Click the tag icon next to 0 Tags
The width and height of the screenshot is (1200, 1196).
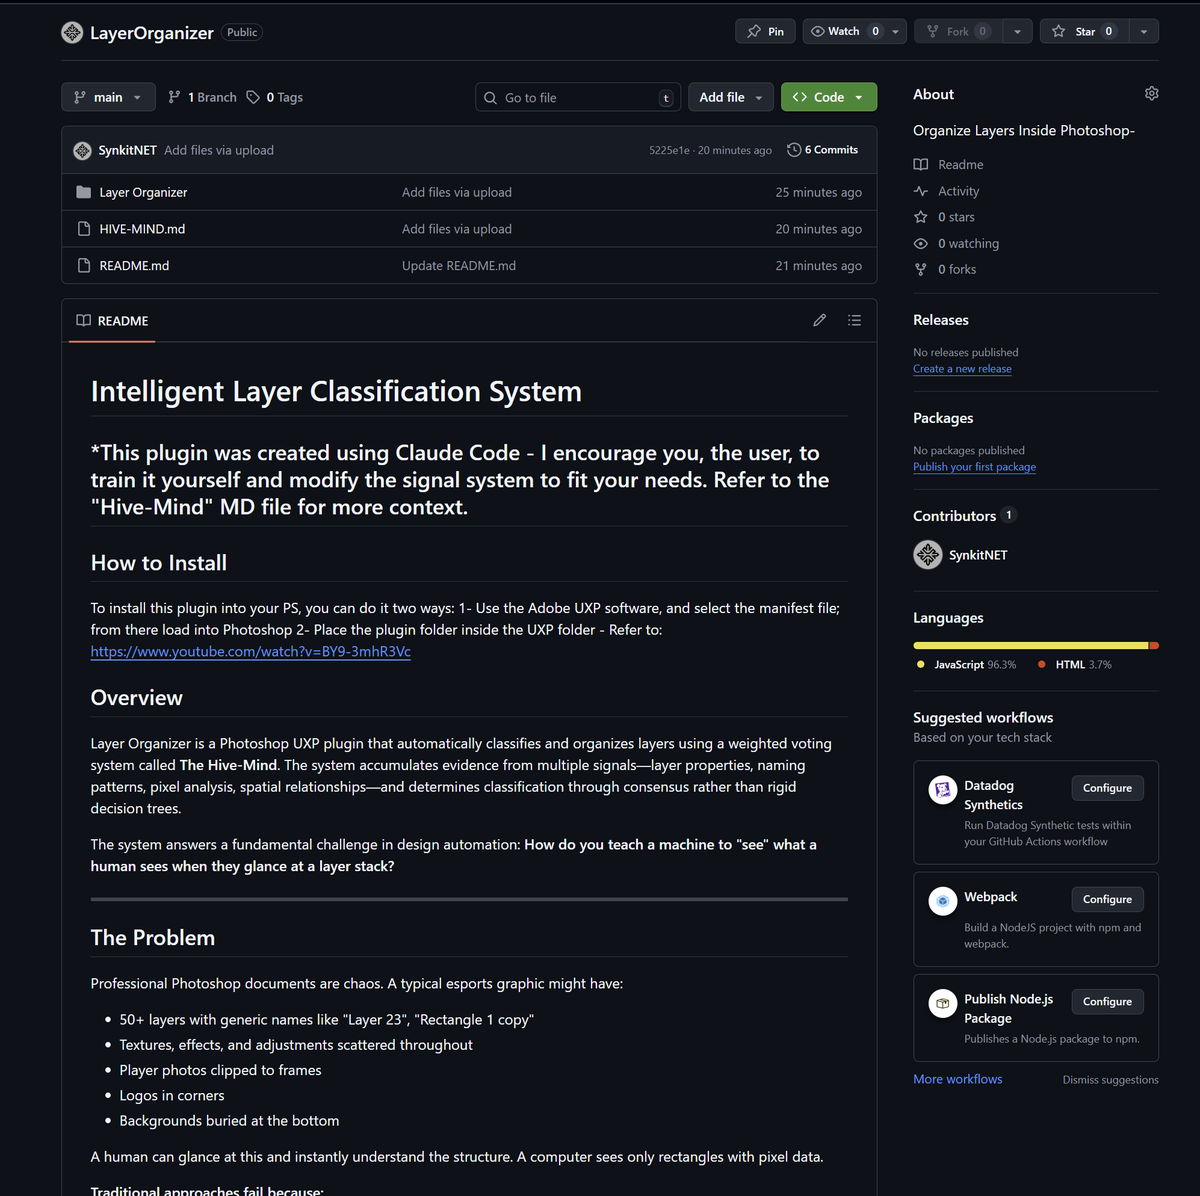[x=253, y=97]
